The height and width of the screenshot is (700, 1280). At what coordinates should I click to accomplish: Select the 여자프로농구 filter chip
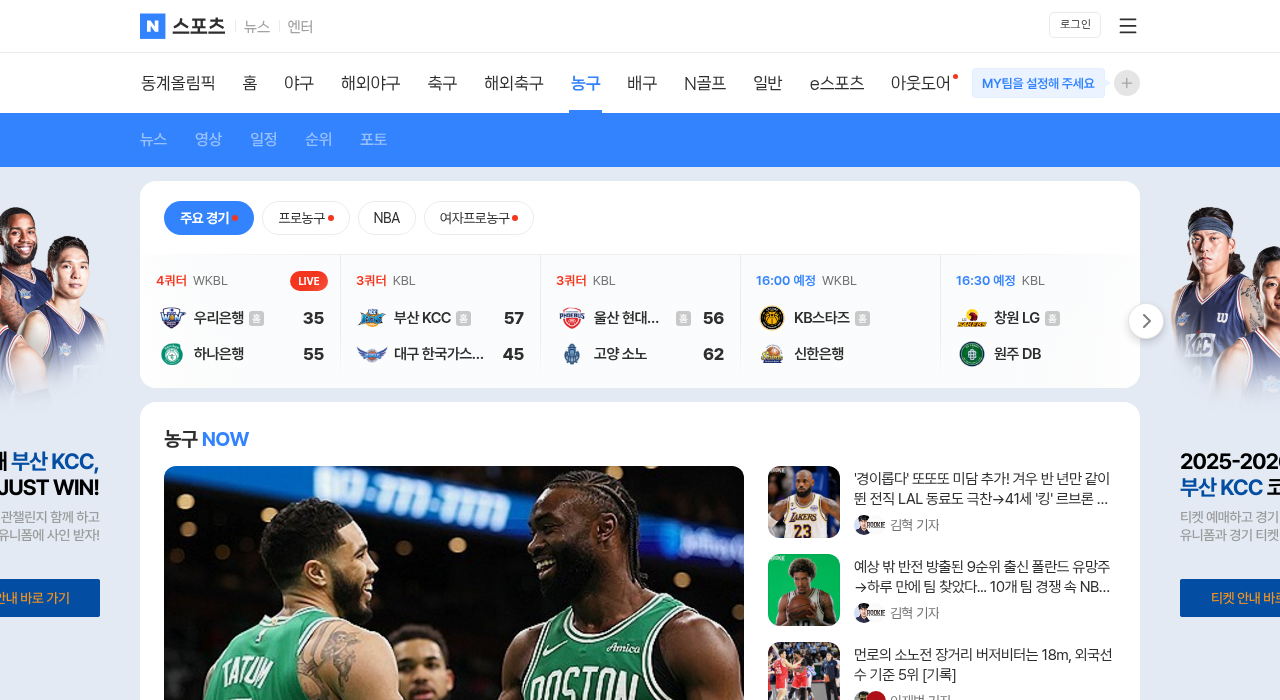click(478, 217)
